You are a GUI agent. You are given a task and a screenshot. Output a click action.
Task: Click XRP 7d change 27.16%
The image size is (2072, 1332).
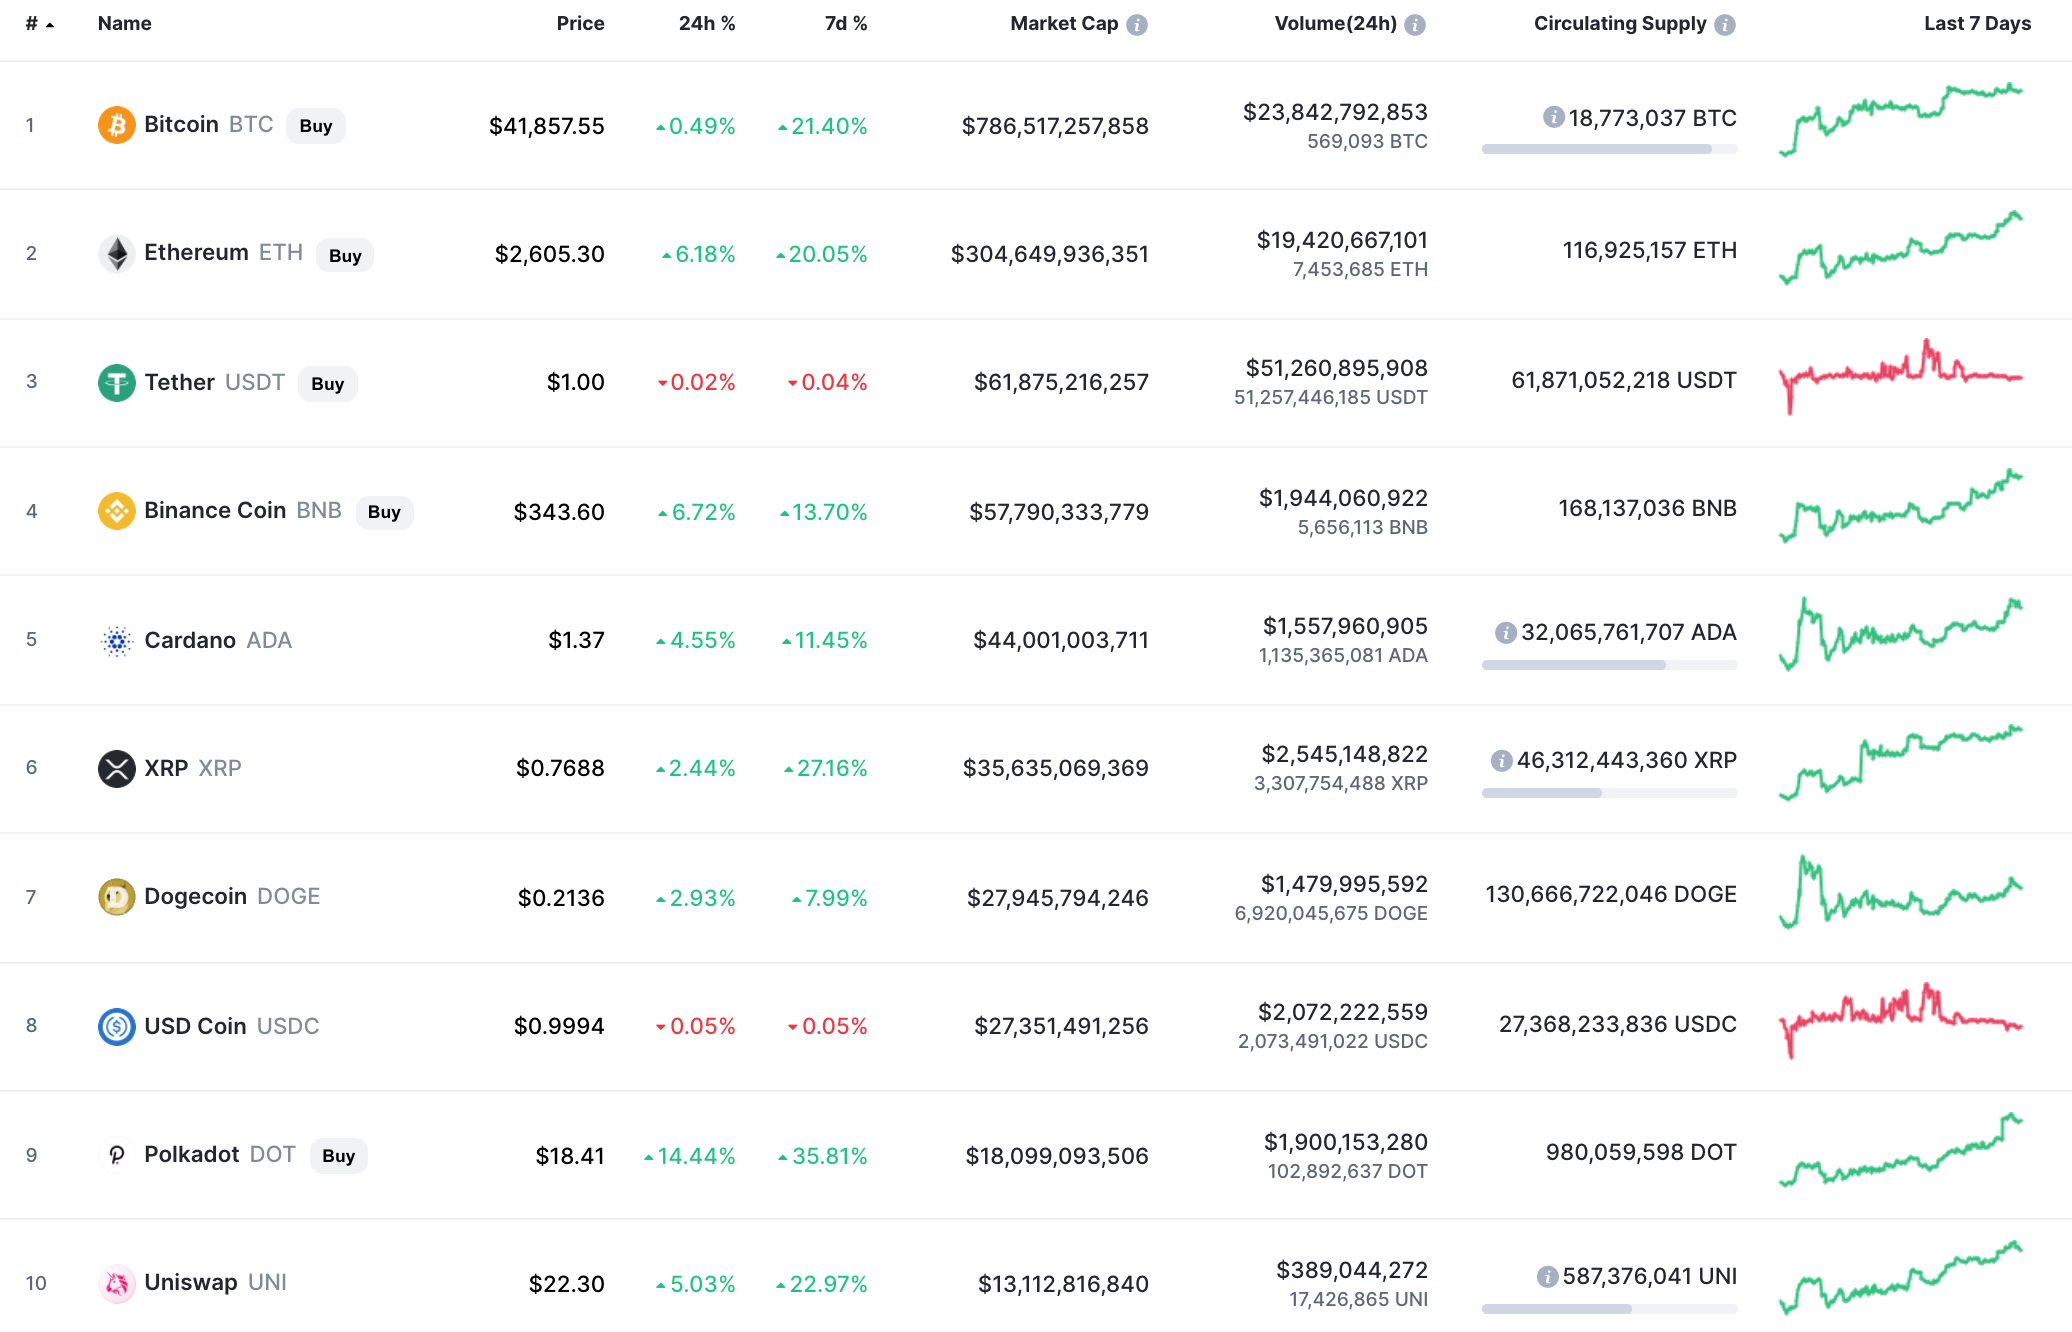pos(826,768)
